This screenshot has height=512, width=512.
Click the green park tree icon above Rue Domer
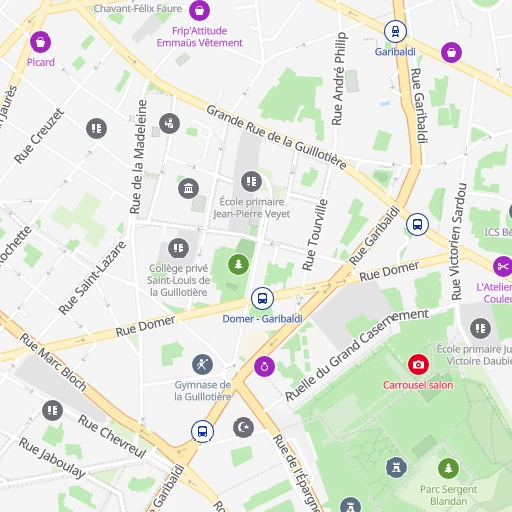[238, 264]
